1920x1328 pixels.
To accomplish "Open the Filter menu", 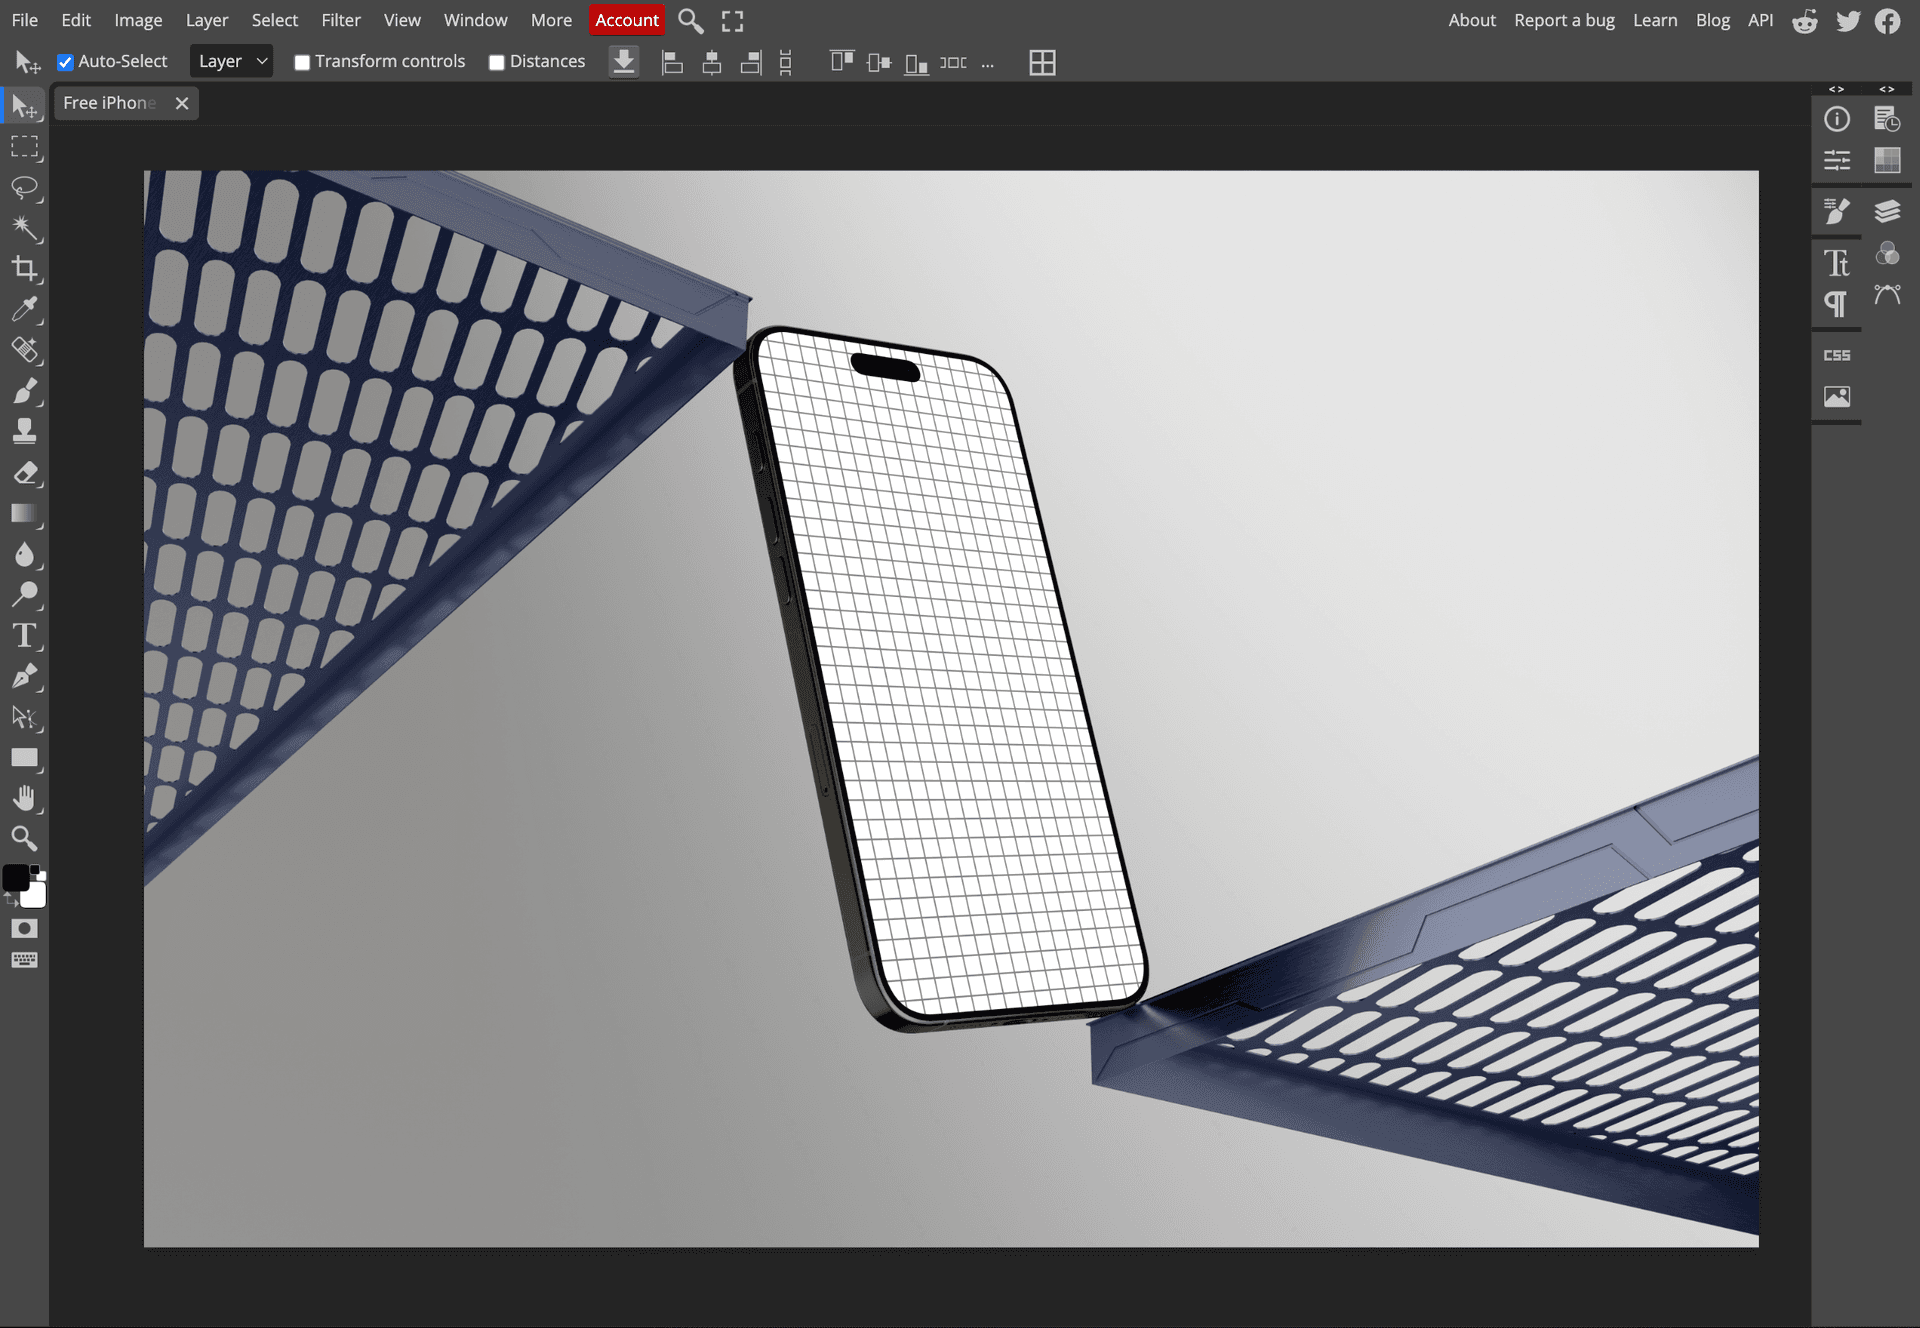I will click(341, 20).
